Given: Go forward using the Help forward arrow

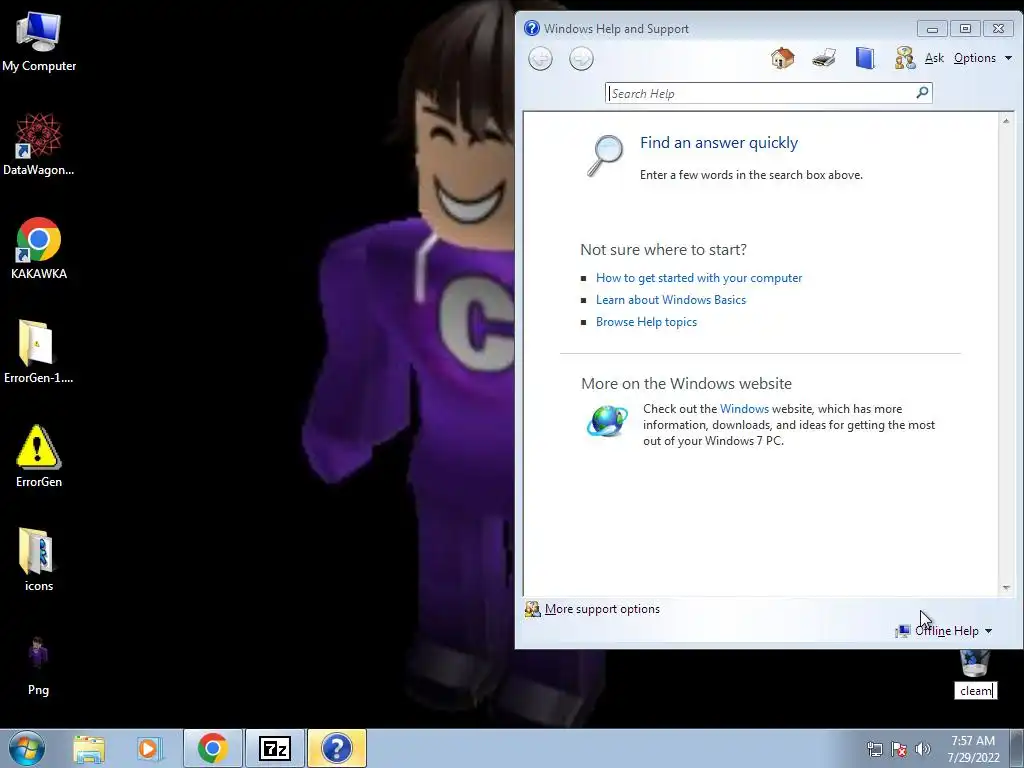Looking at the screenshot, I should tap(581, 59).
